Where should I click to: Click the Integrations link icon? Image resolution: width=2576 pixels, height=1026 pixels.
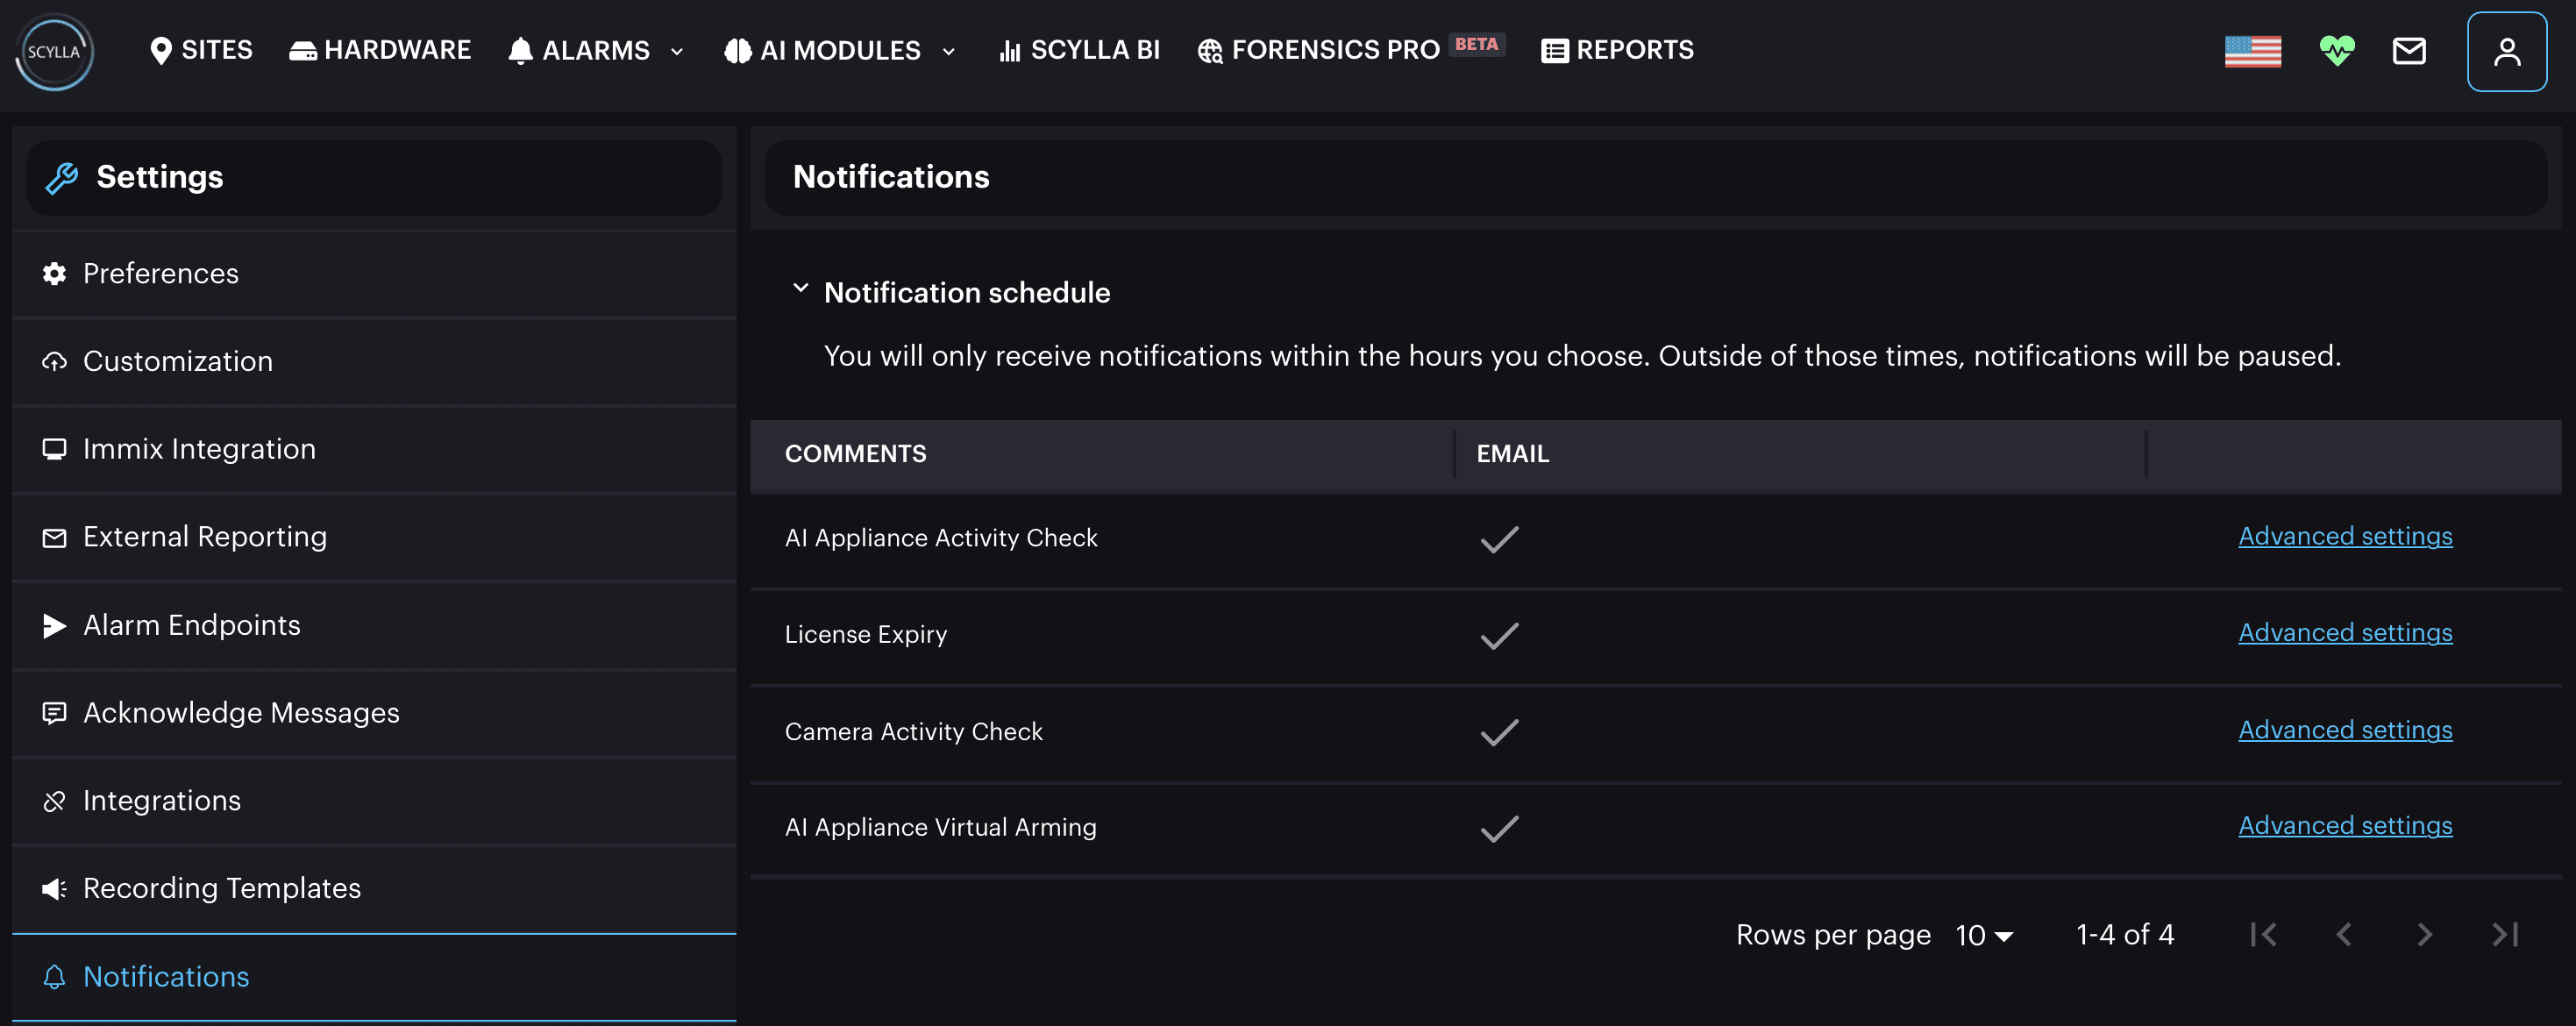pos(54,801)
